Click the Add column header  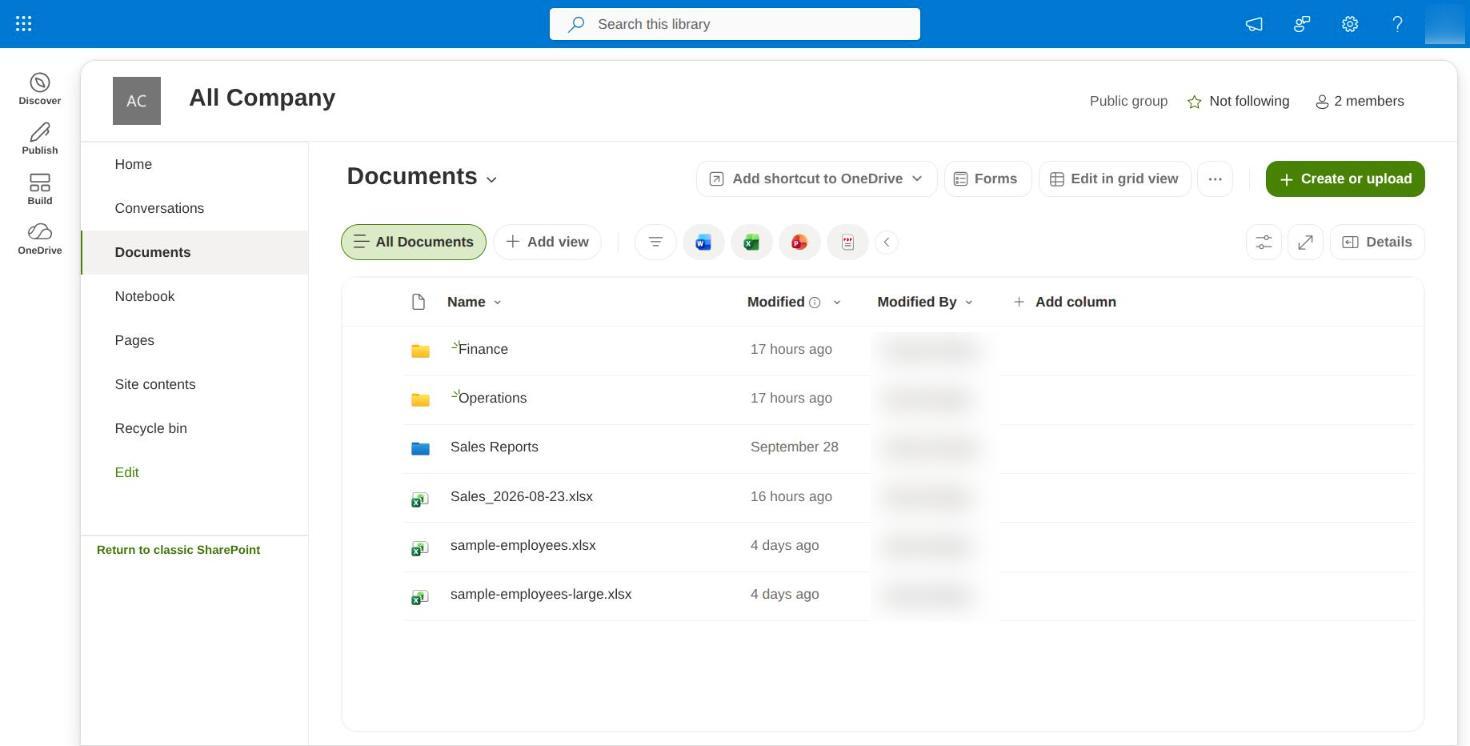[x=1064, y=302]
